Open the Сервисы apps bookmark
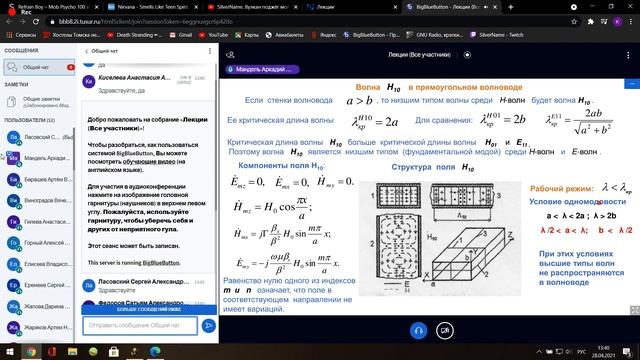 (21, 35)
